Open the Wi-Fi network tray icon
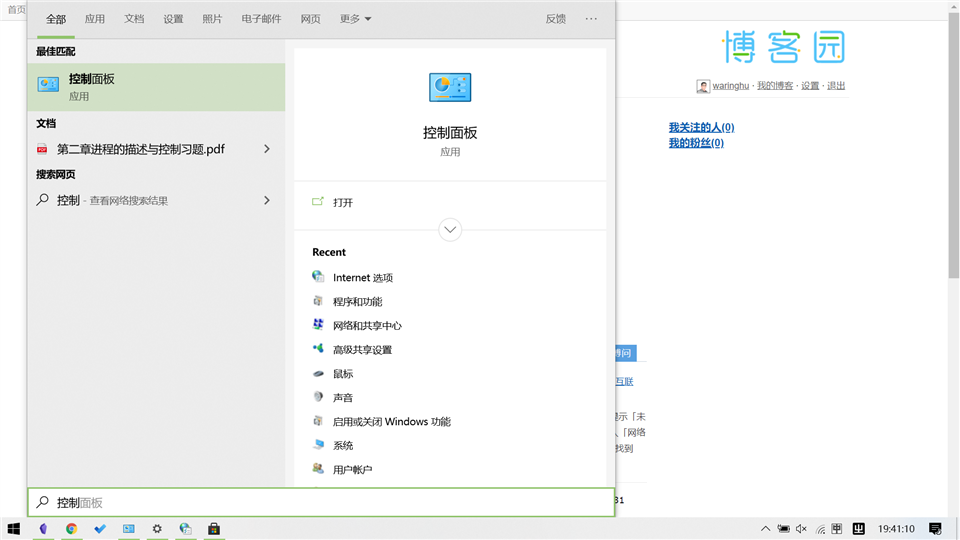 pyautogui.click(x=820, y=529)
